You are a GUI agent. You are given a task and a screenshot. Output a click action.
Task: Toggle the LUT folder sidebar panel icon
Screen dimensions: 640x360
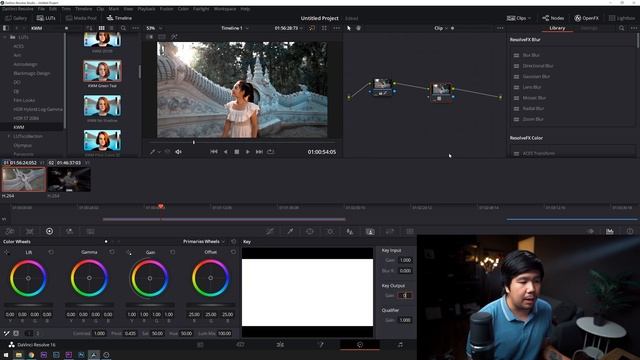tap(5, 28)
